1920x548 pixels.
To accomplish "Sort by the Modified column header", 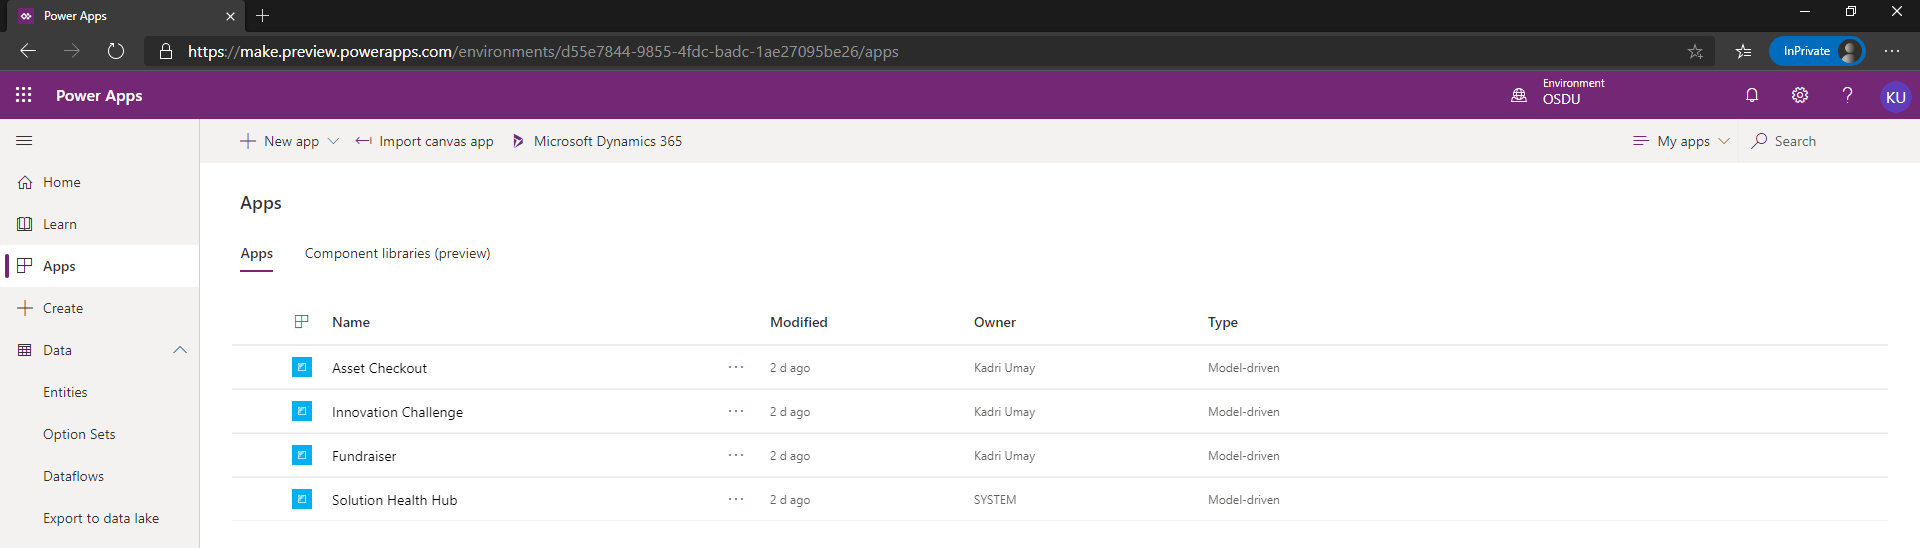I will 798,322.
